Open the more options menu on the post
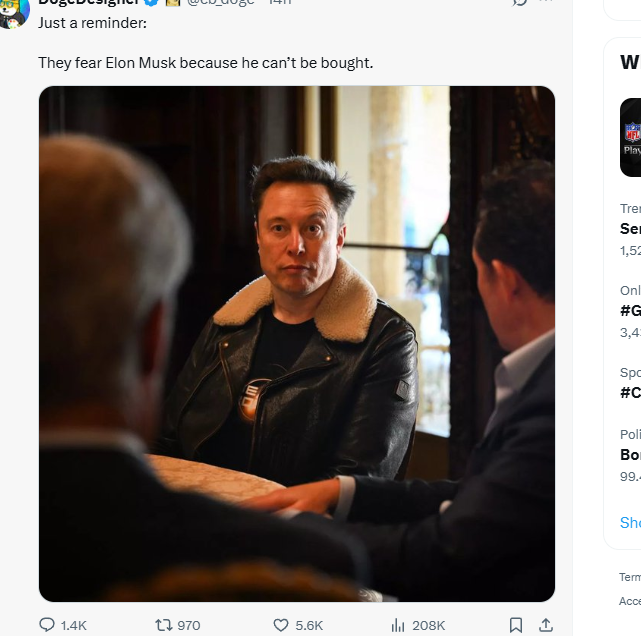Screen dimensions: 641x636 [546, 3]
